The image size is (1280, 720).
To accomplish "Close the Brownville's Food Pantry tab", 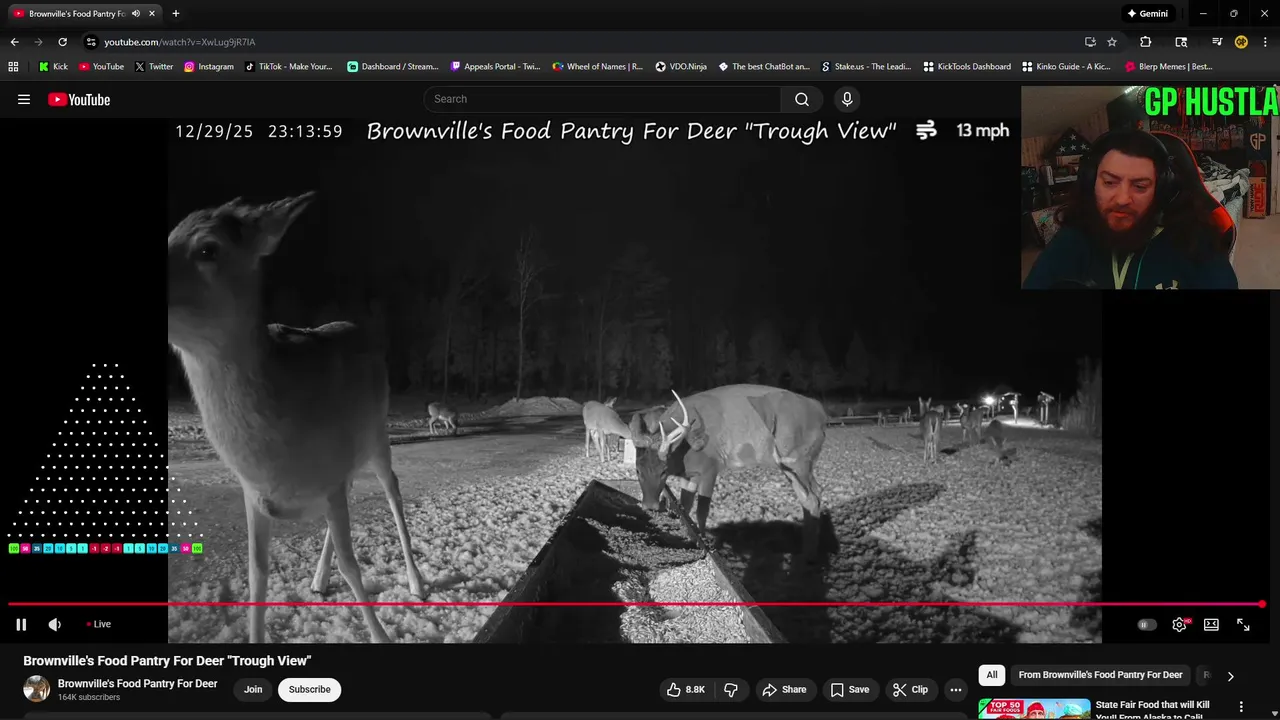I will coord(152,14).
